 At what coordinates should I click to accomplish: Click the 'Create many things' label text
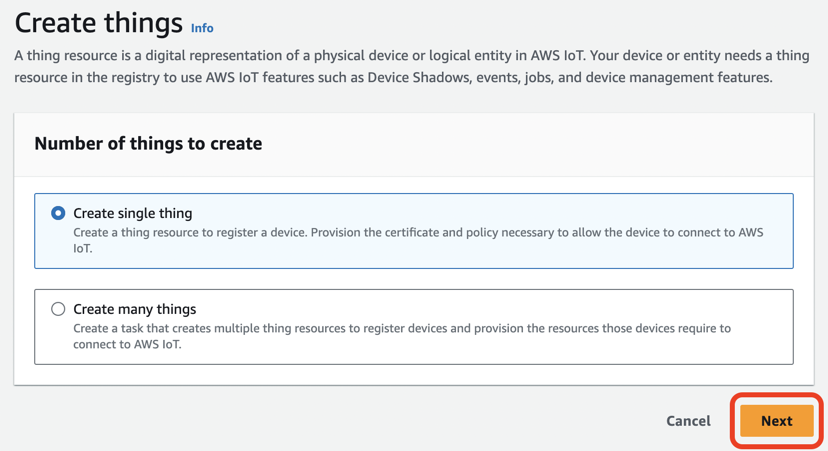[135, 309]
